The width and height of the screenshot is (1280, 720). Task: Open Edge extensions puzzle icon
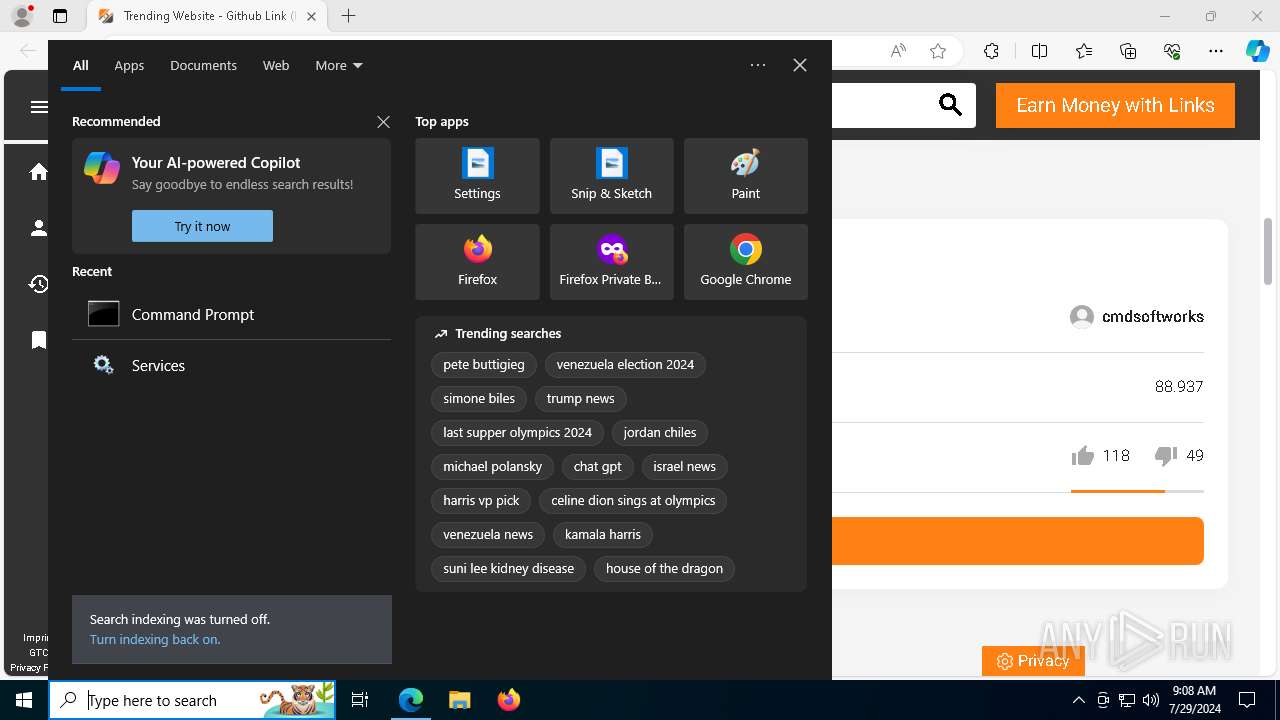(991, 51)
